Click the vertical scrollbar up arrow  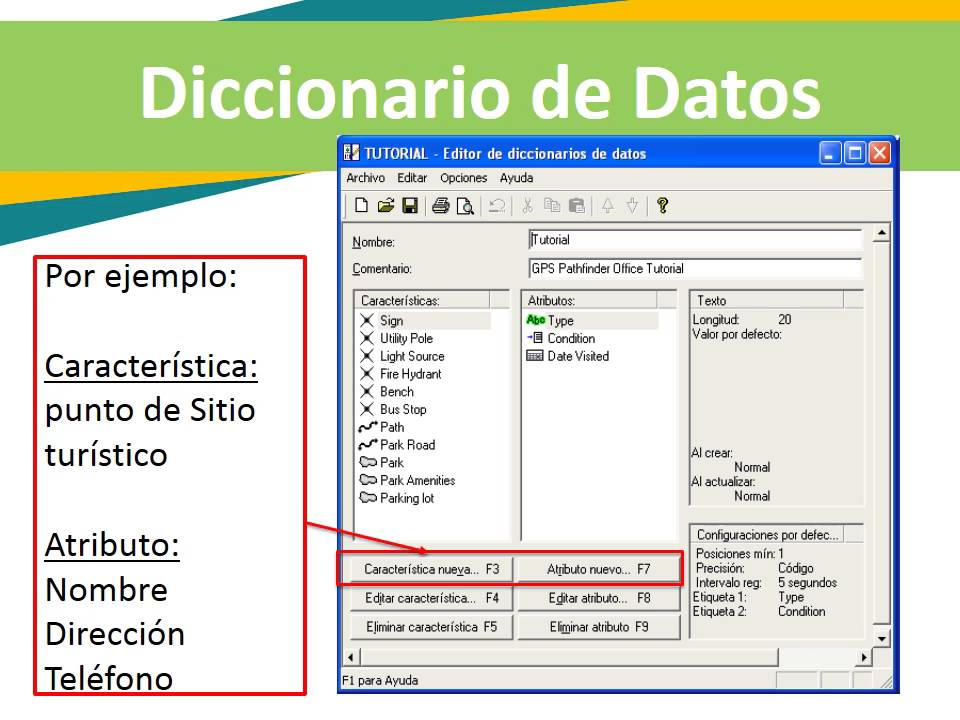point(882,233)
